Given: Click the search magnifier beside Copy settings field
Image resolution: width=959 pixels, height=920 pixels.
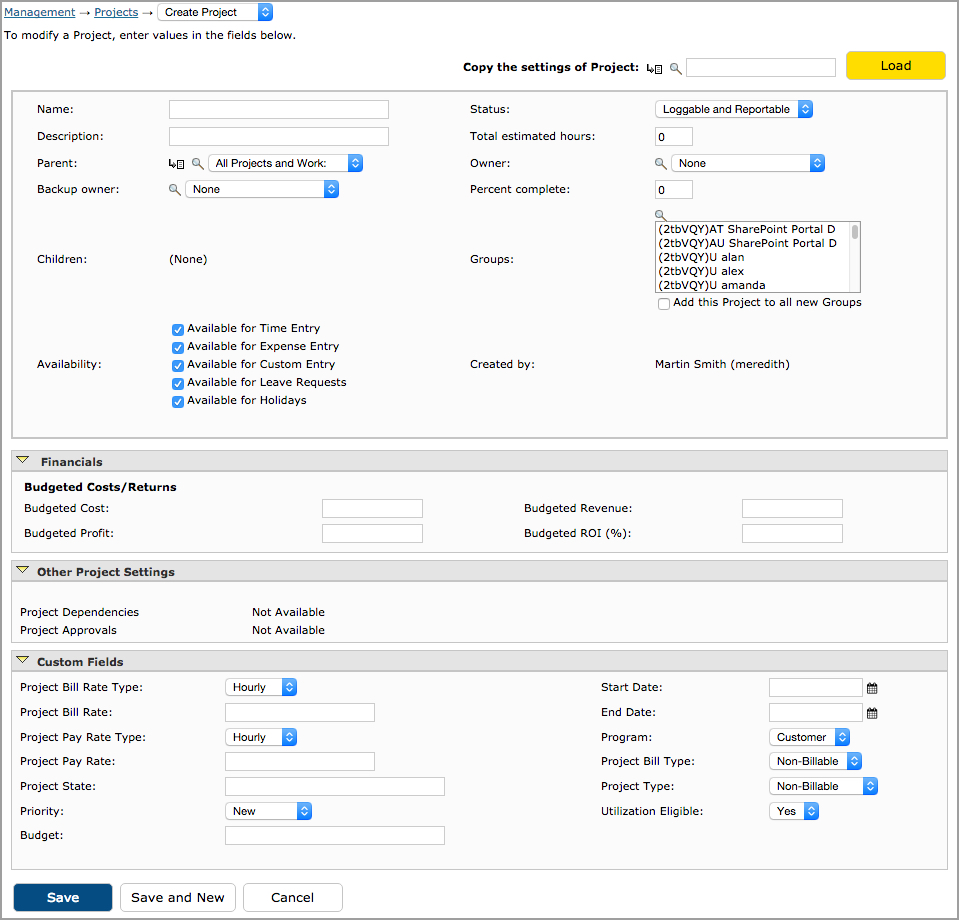Looking at the screenshot, I should tap(675, 69).
